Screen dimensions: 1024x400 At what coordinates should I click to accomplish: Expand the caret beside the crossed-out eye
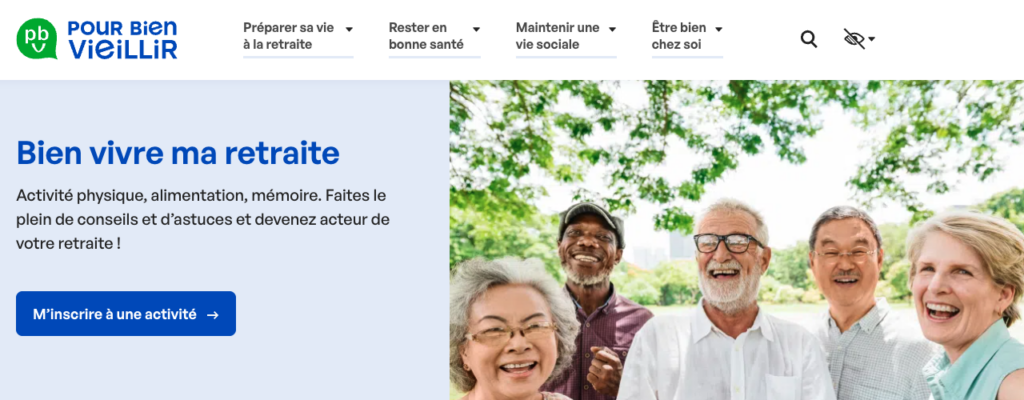click(871, 39)
